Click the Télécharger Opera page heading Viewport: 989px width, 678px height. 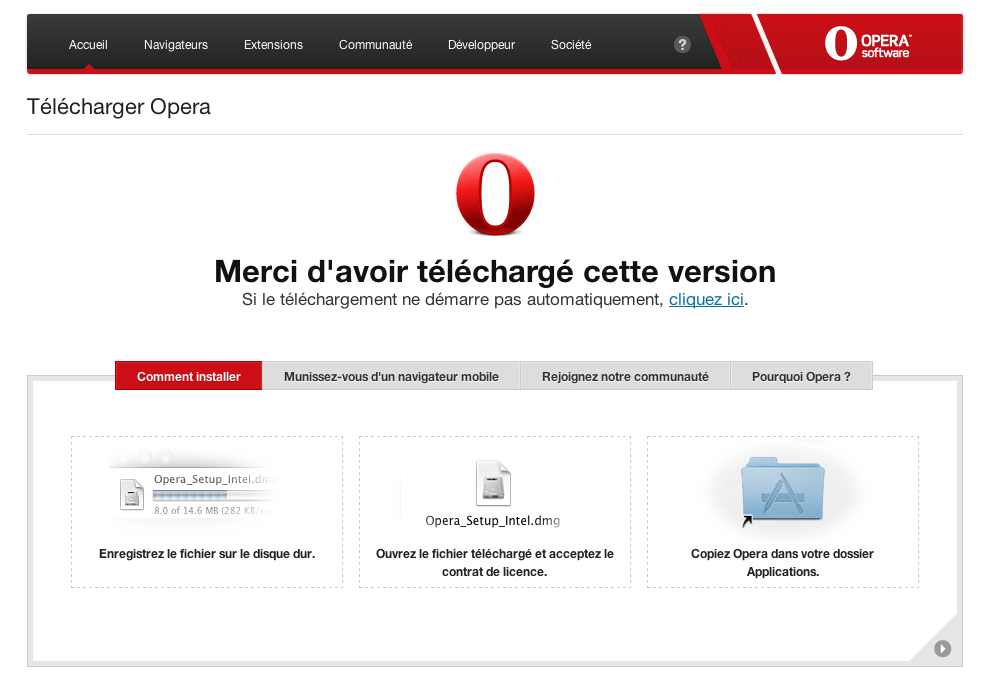(119, 107)
